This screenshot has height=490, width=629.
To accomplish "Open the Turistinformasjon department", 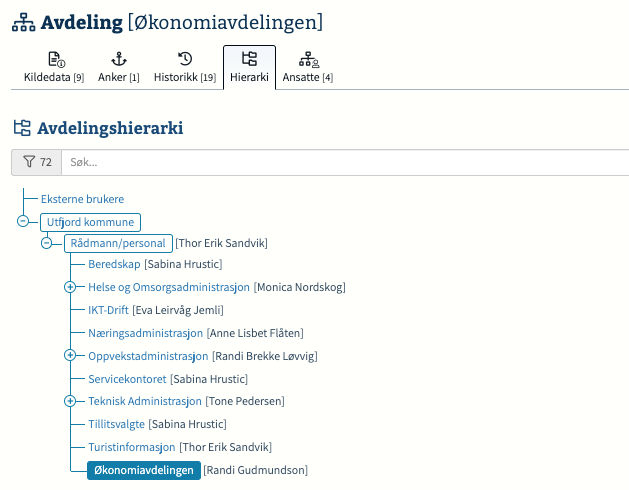I will (x=132, y=447).
